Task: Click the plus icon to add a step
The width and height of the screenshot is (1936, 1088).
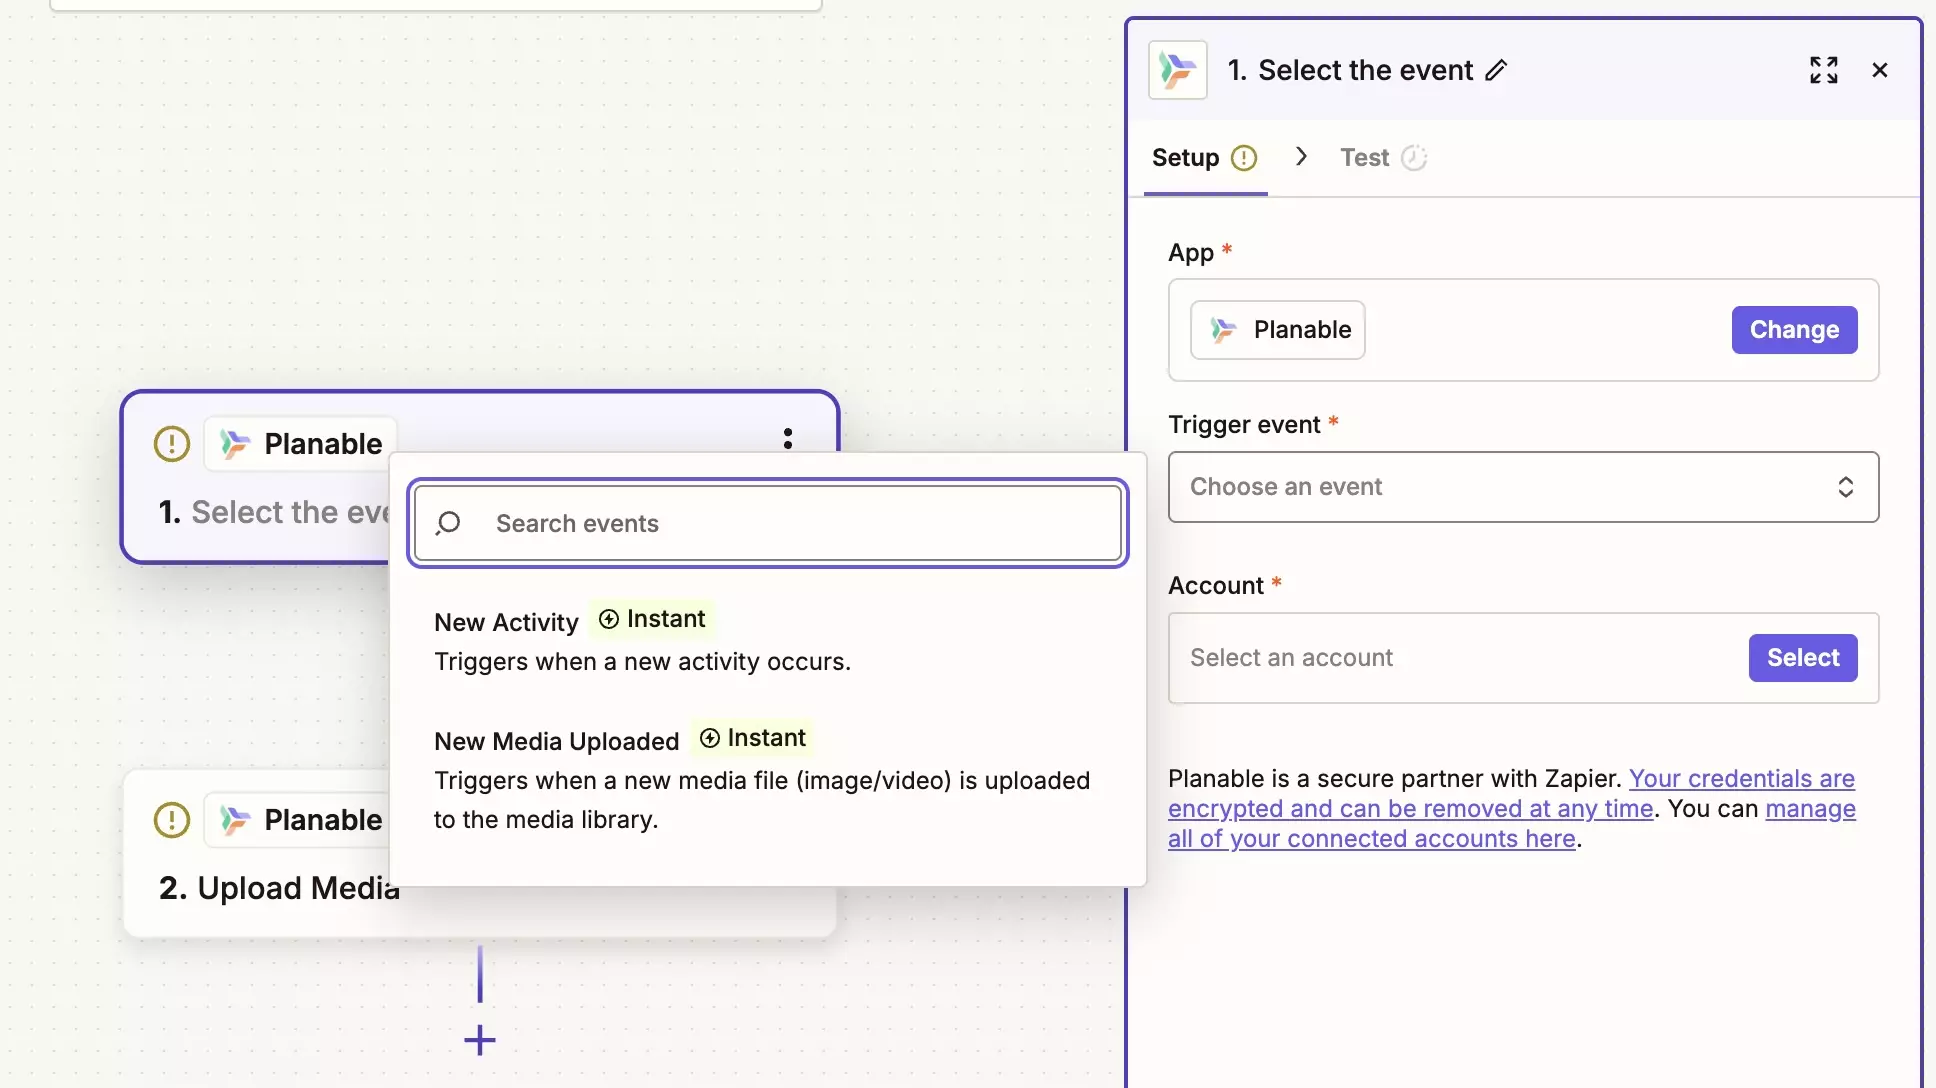Action: coord(480,1040)
